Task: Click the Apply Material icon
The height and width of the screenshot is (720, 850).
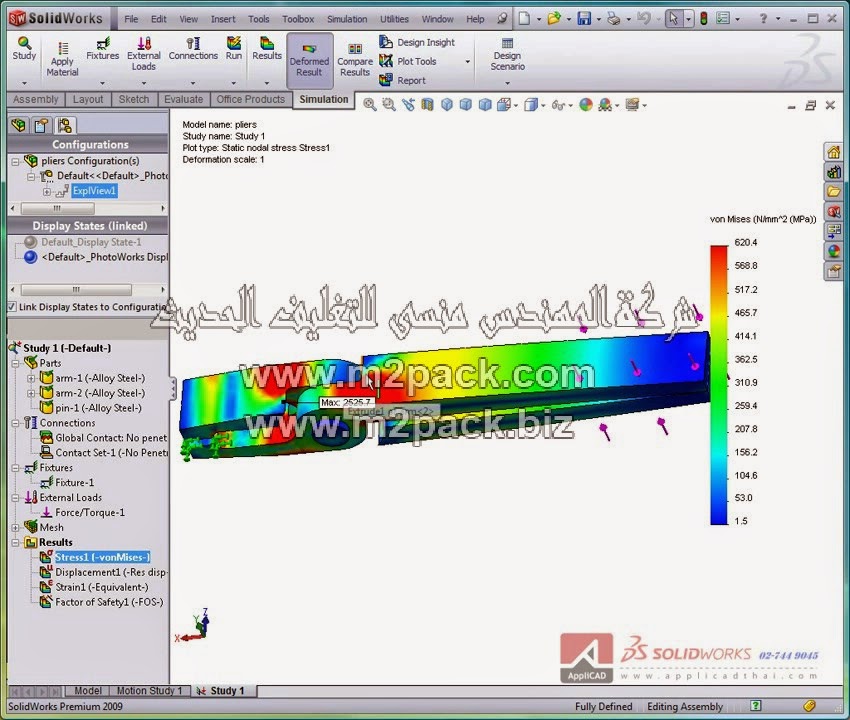Action: click(x=62, y=59)
